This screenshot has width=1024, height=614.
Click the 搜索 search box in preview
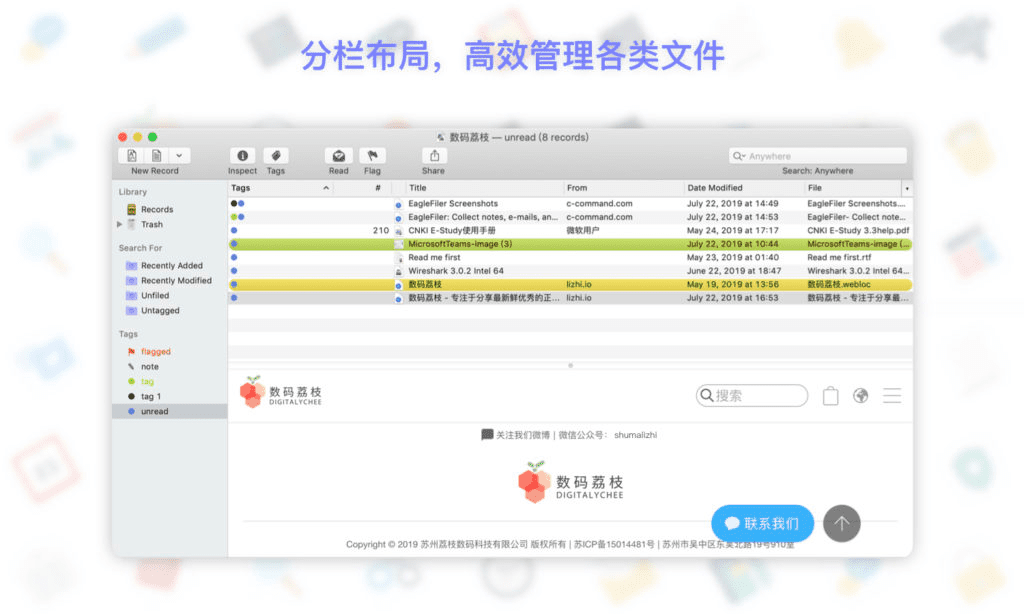(x=752, y=396)
